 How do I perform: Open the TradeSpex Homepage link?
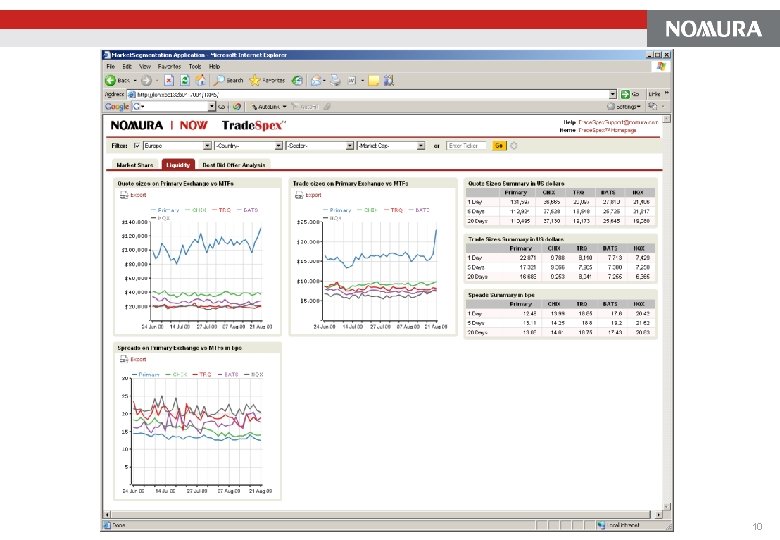point(607,130)
